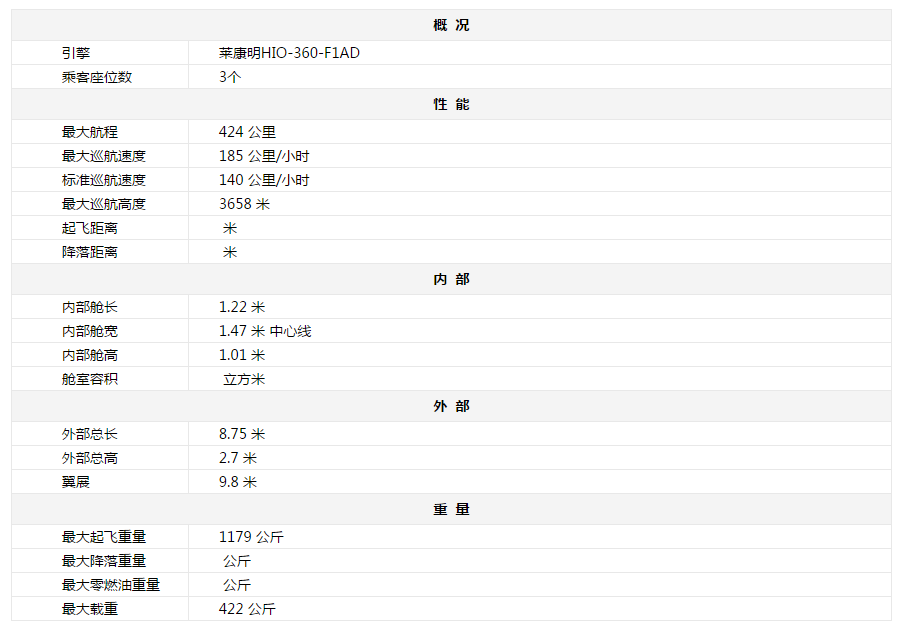Click the 外部 section header
The height and width of the screenshot is (630, 901).
(x=451, y=406)
